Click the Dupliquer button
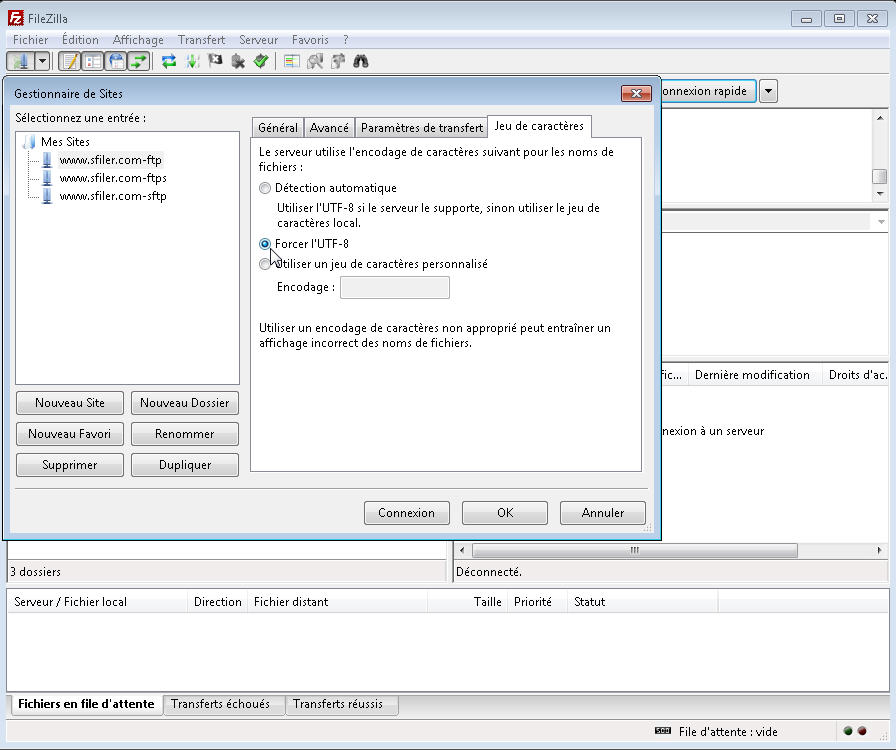 click(x=185, y=465)
